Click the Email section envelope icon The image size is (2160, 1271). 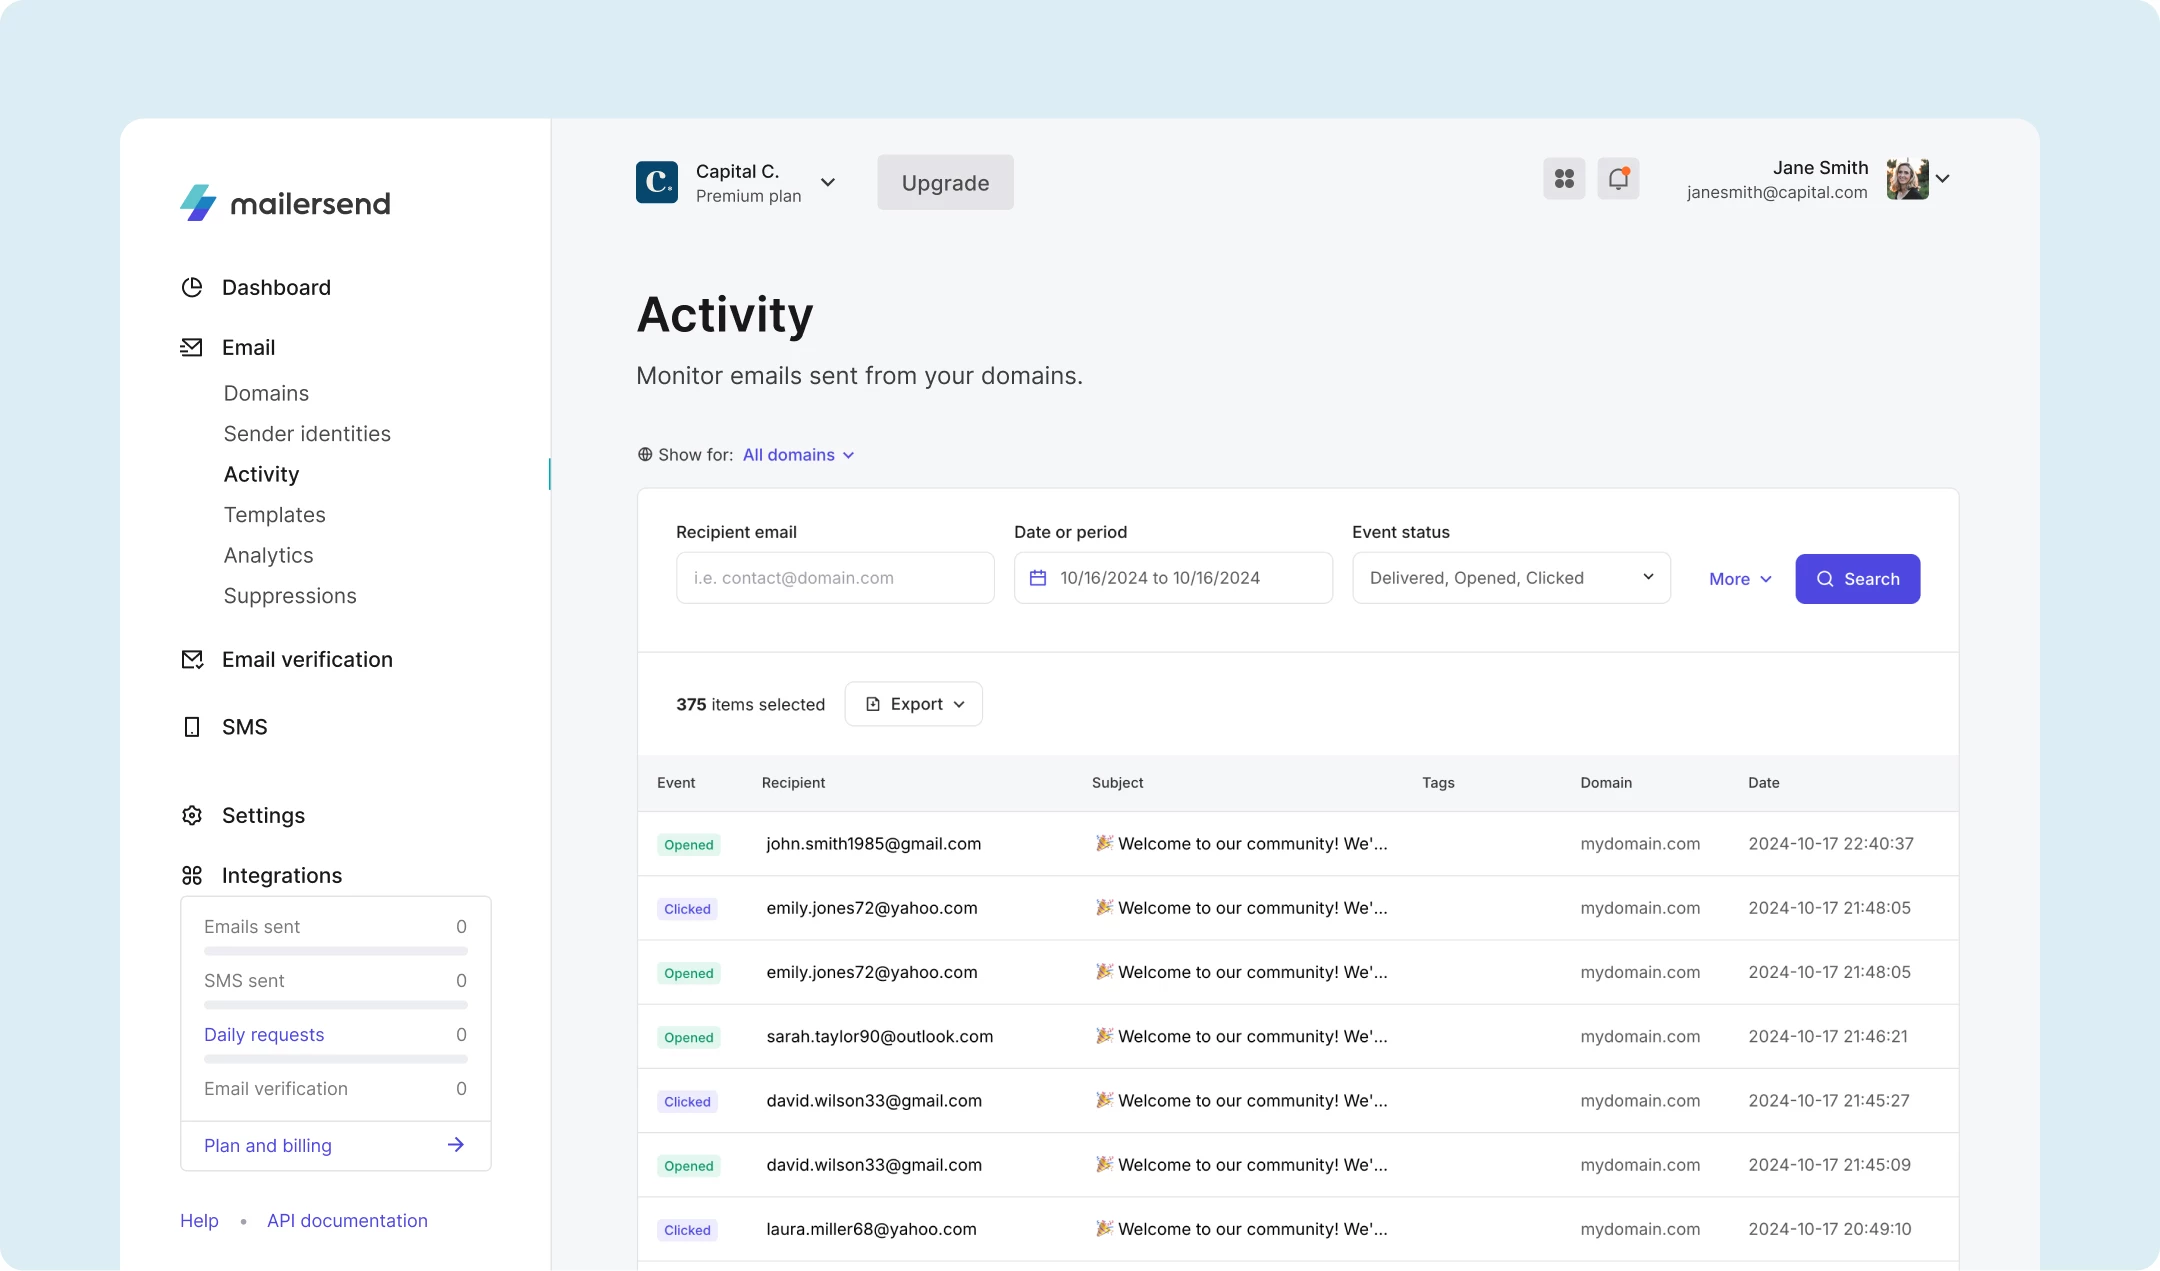pos(191,346)
